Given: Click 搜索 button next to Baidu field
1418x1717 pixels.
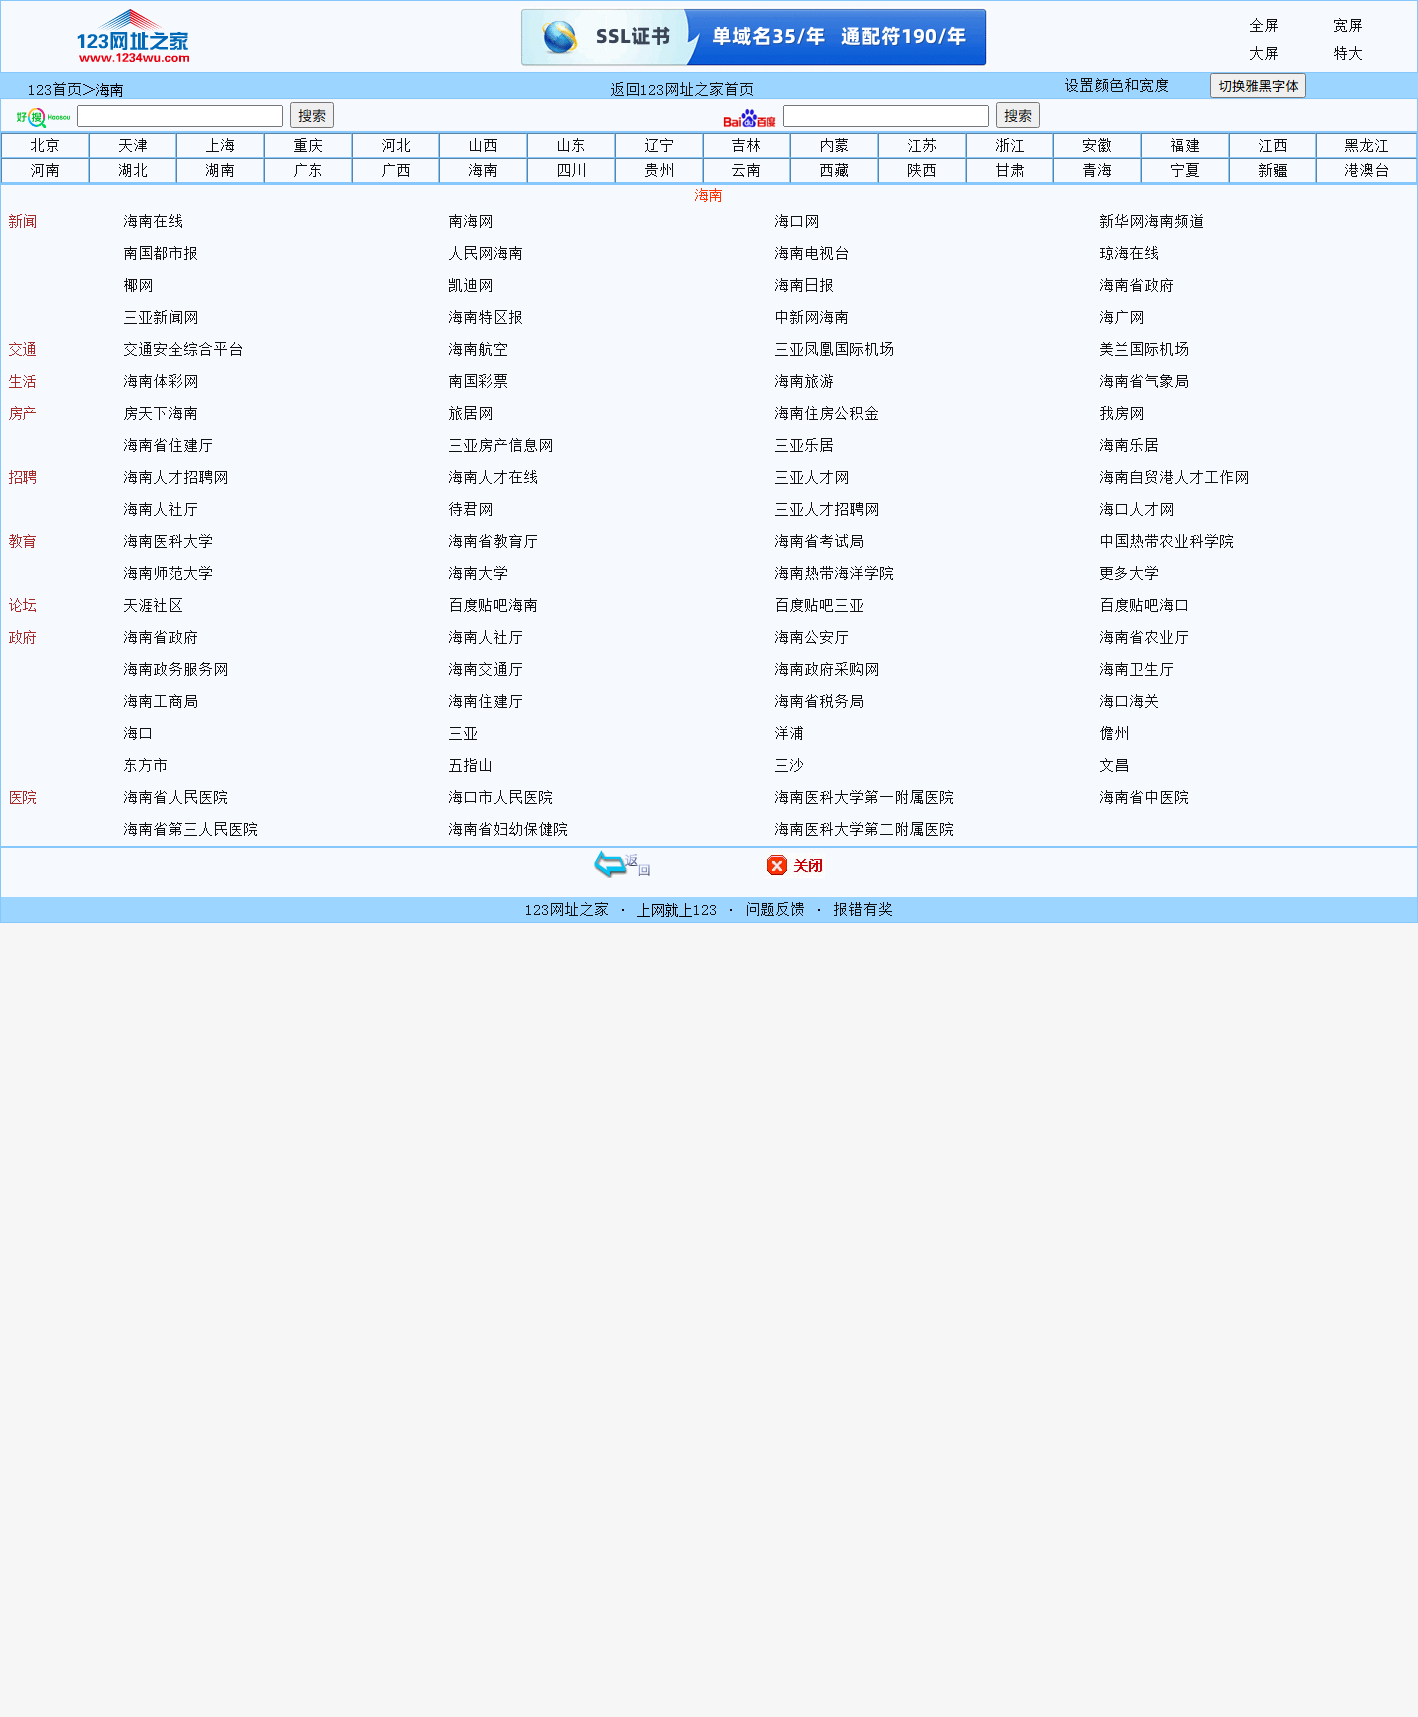Looking at the screenshot, I should pyautogui.click(x=1018, y=115).
